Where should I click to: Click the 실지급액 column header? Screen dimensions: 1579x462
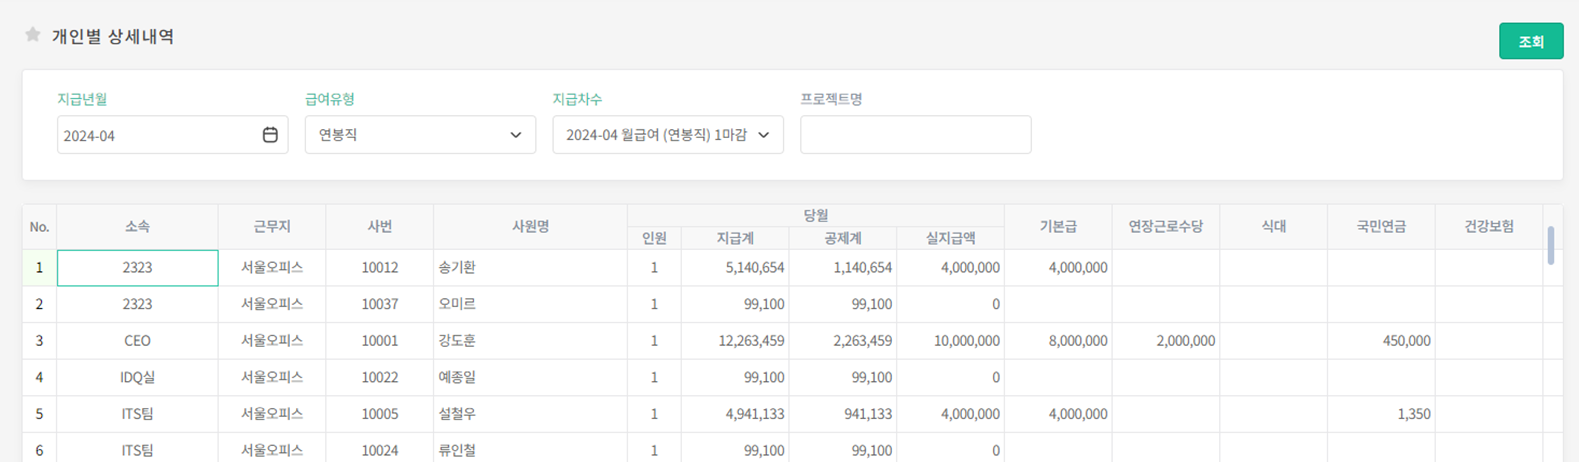950,238
